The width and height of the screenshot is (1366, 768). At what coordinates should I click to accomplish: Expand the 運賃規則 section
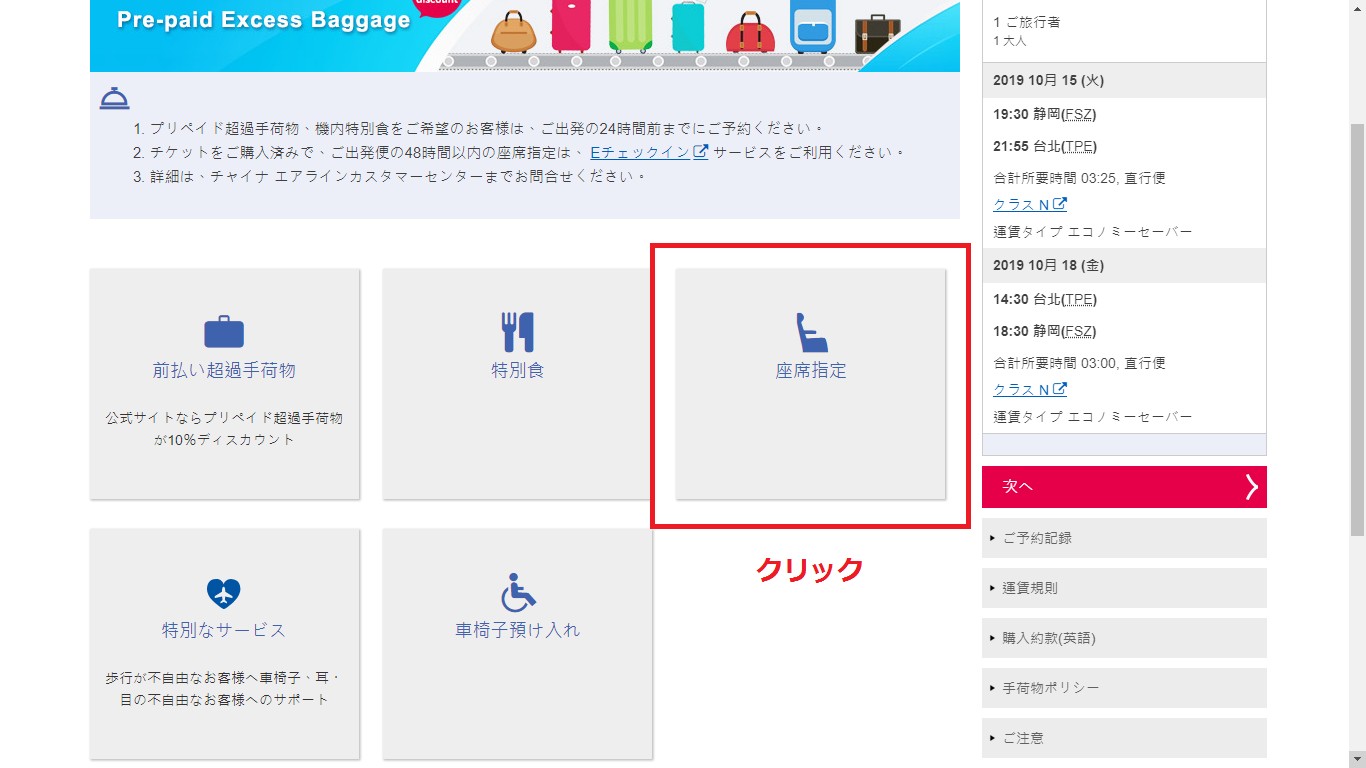coord(1124,588)
